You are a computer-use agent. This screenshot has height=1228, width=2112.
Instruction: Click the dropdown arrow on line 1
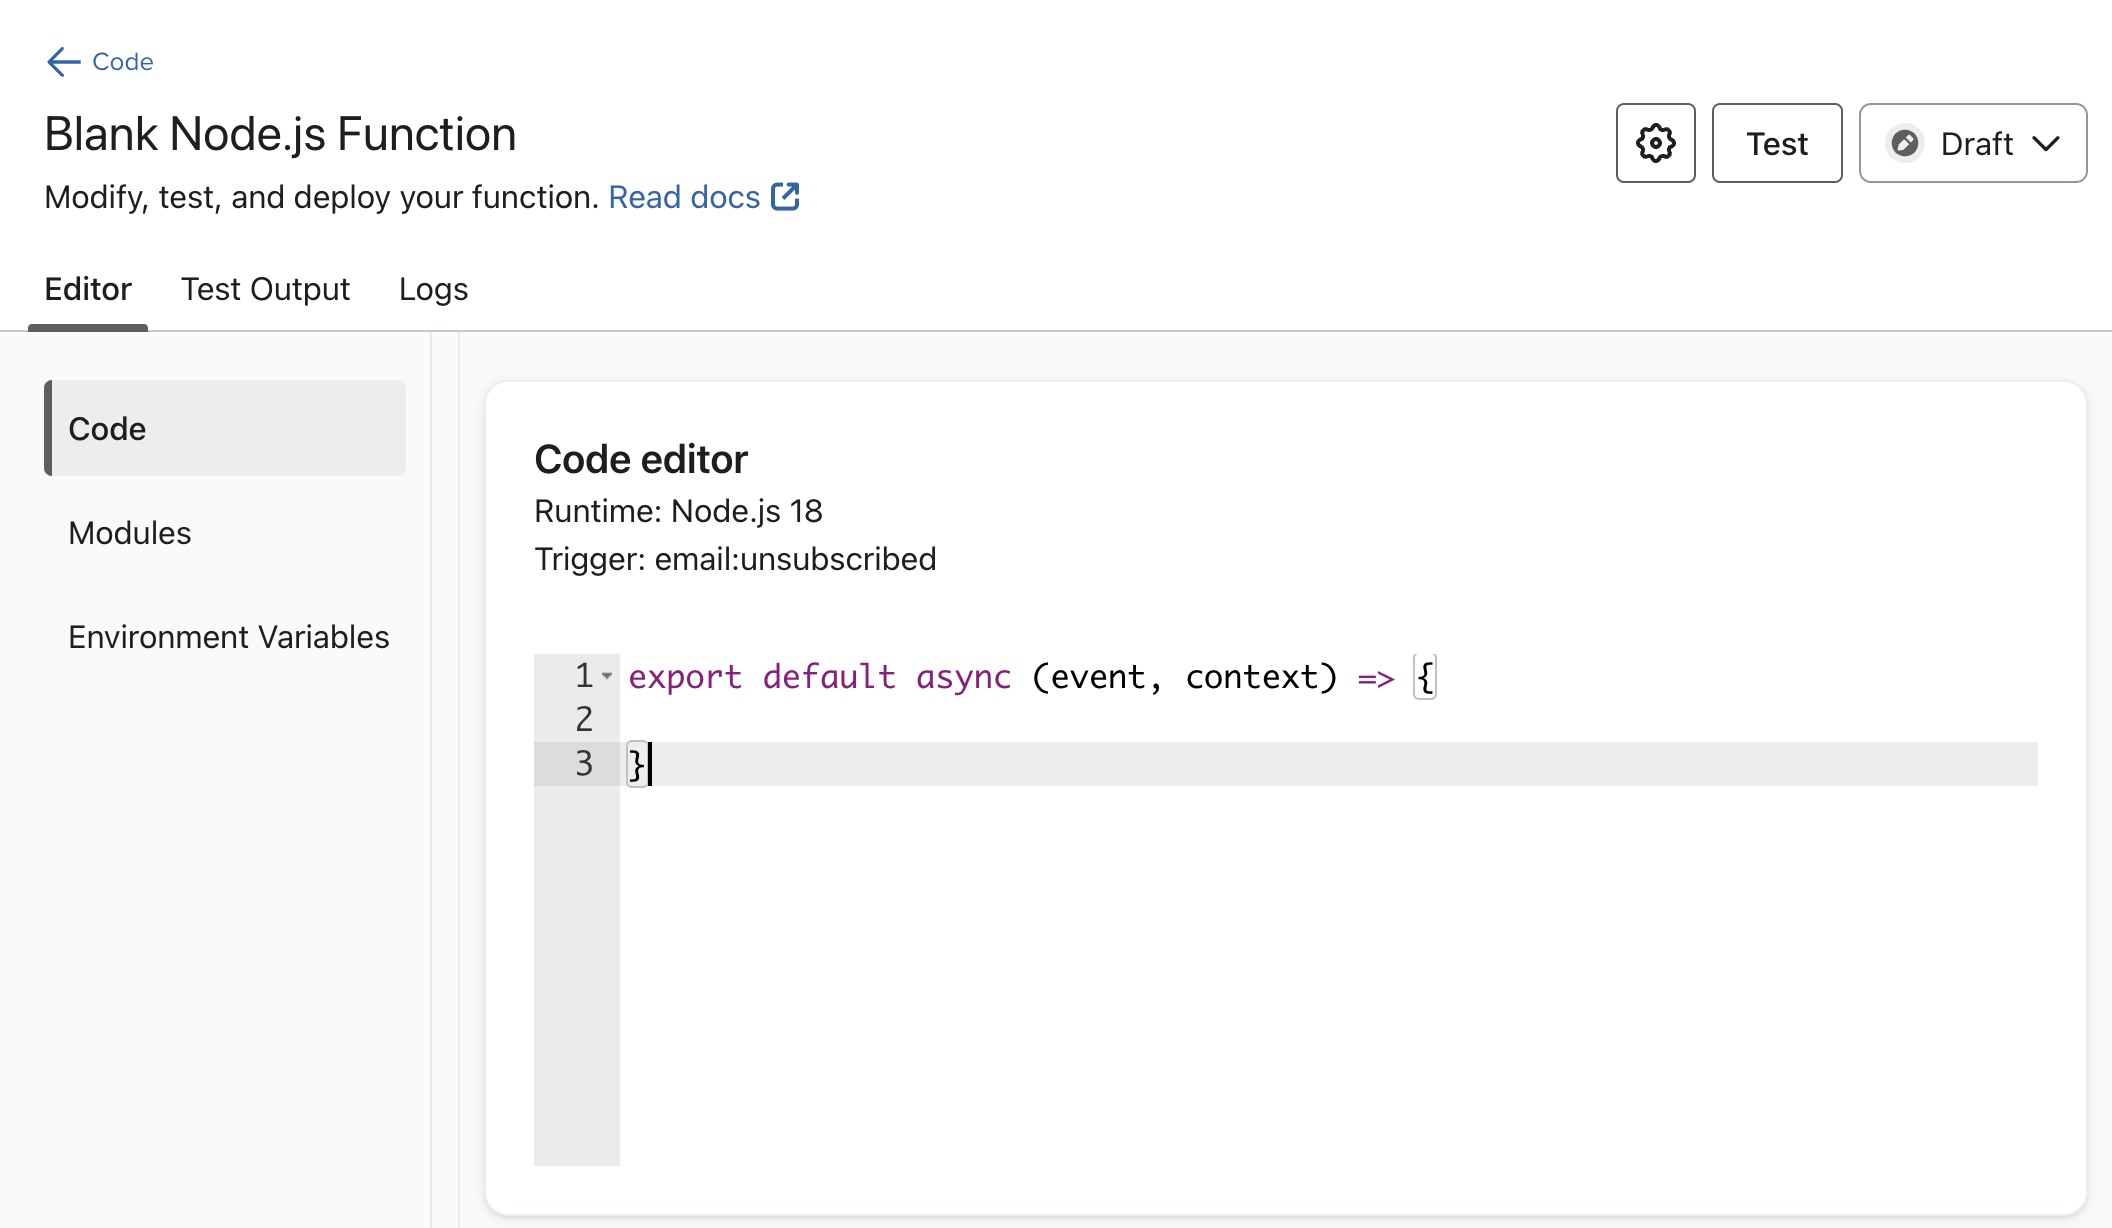[x=607, y=677]
